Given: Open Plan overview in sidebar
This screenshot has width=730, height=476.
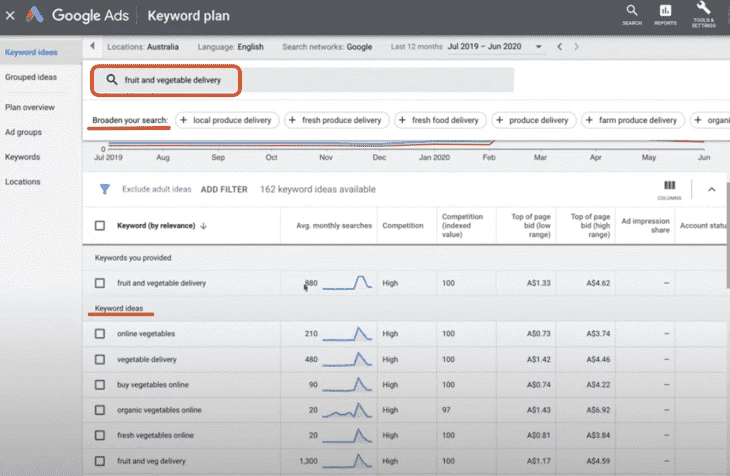Looking at the screenshot, I should (30, 107).
